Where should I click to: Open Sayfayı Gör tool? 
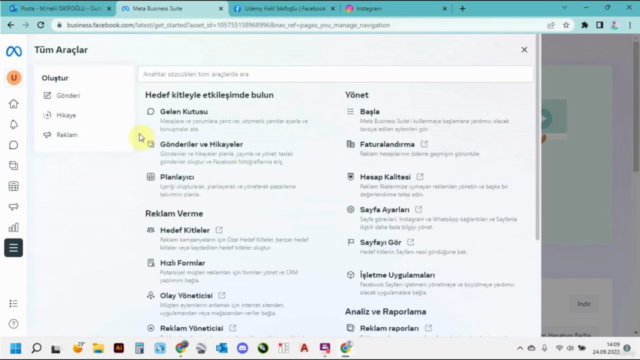pyautogui.click(x=380, y=242)
